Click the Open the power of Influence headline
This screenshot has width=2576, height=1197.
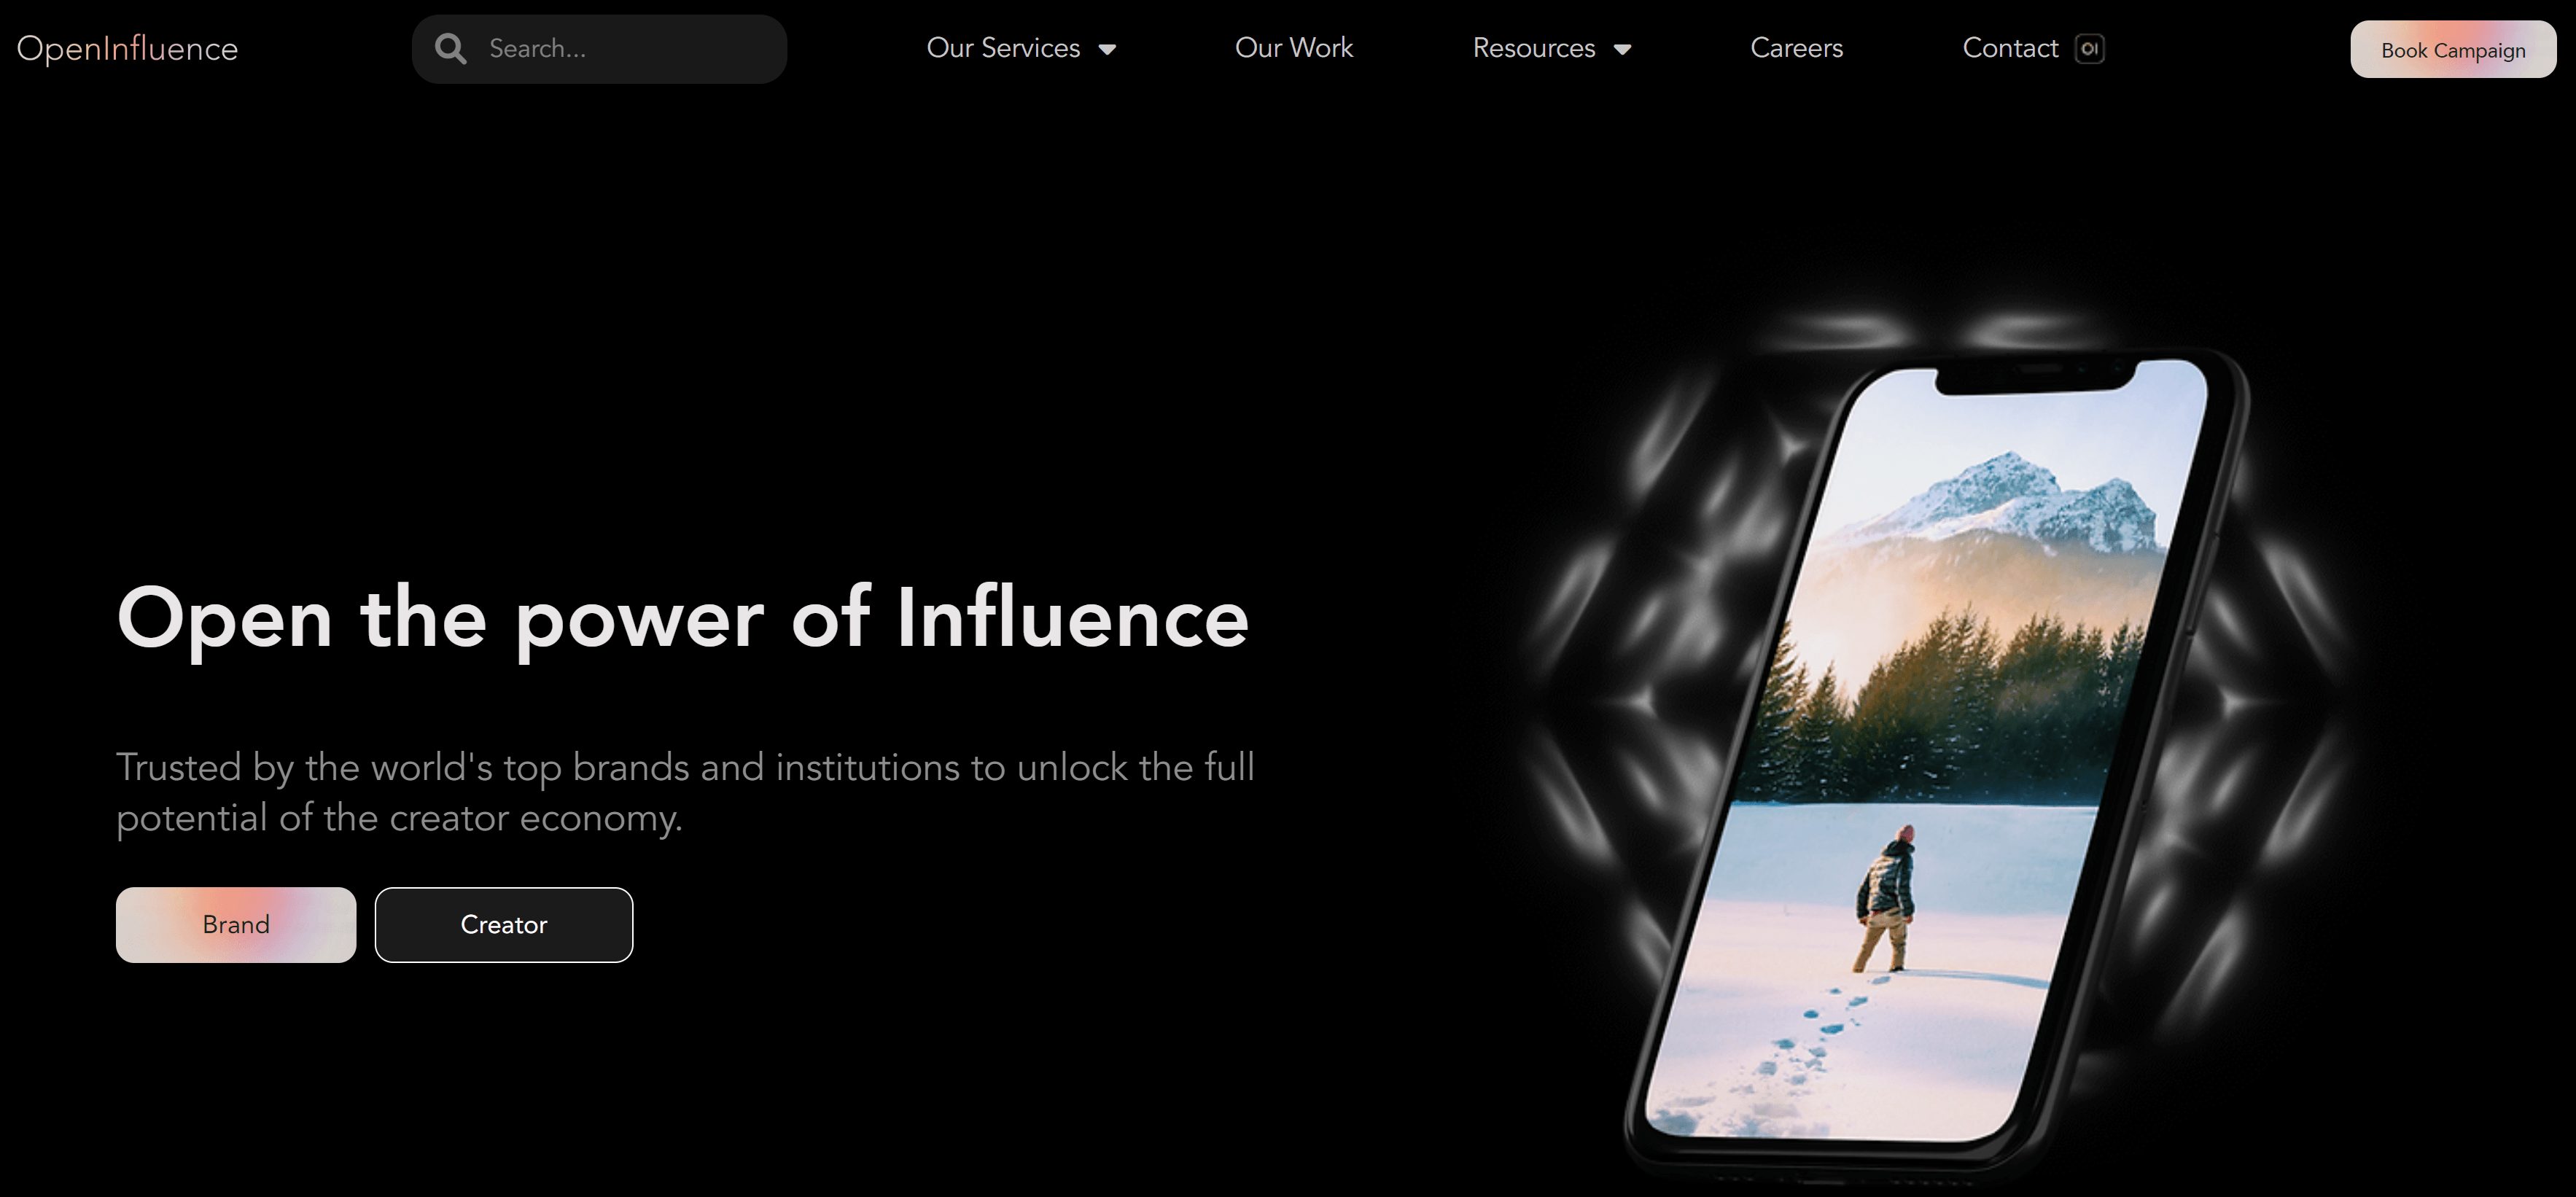(x=683, y=619)
